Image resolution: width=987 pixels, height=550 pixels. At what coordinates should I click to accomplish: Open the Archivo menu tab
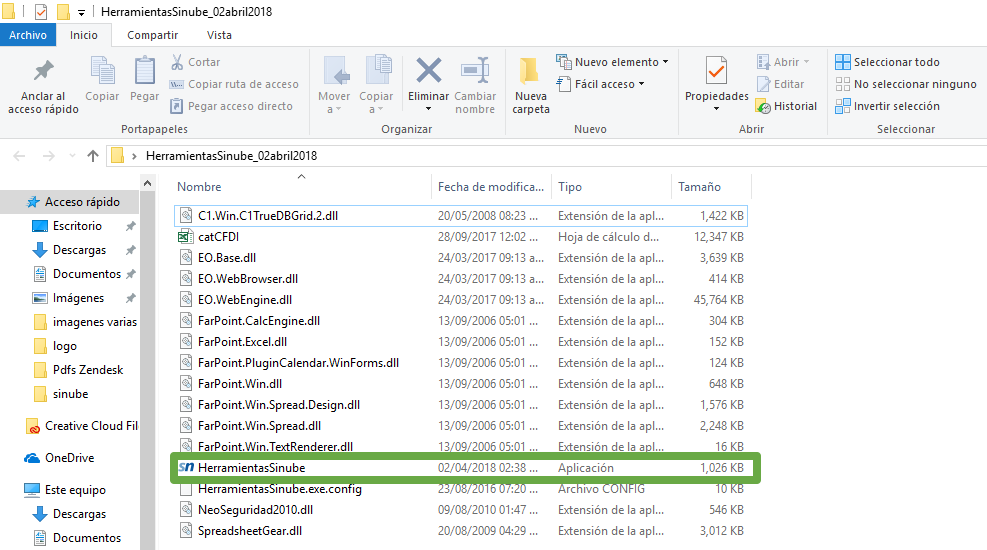click(x=28, y=35)
